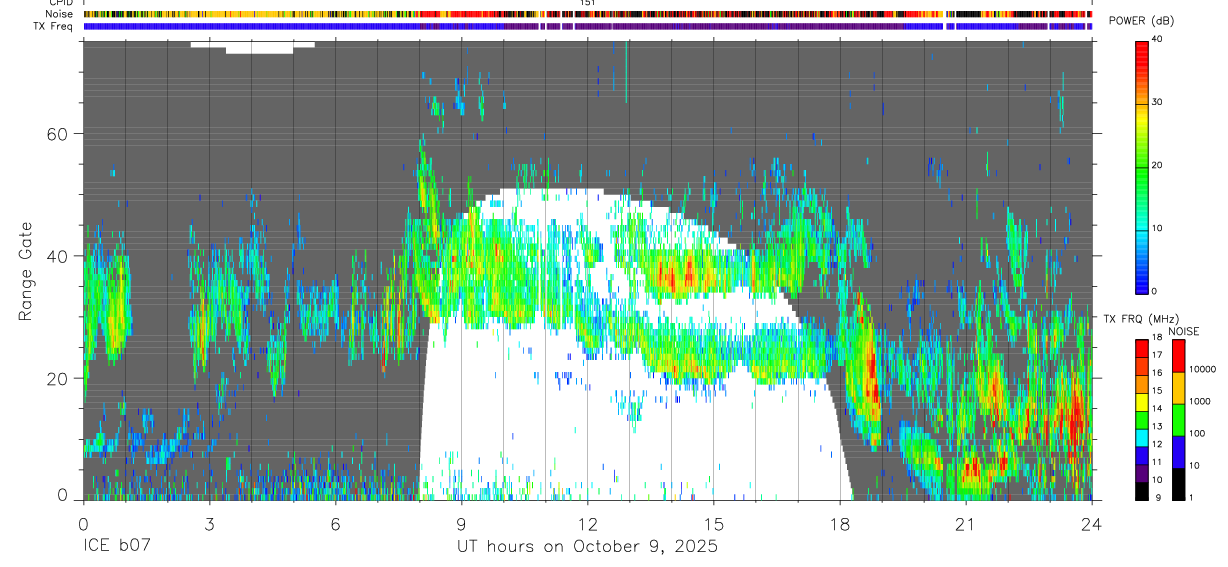The image size is (1228, 567).
Task: Click the hour 0 label on the time axis
Action: coord(83,523)
